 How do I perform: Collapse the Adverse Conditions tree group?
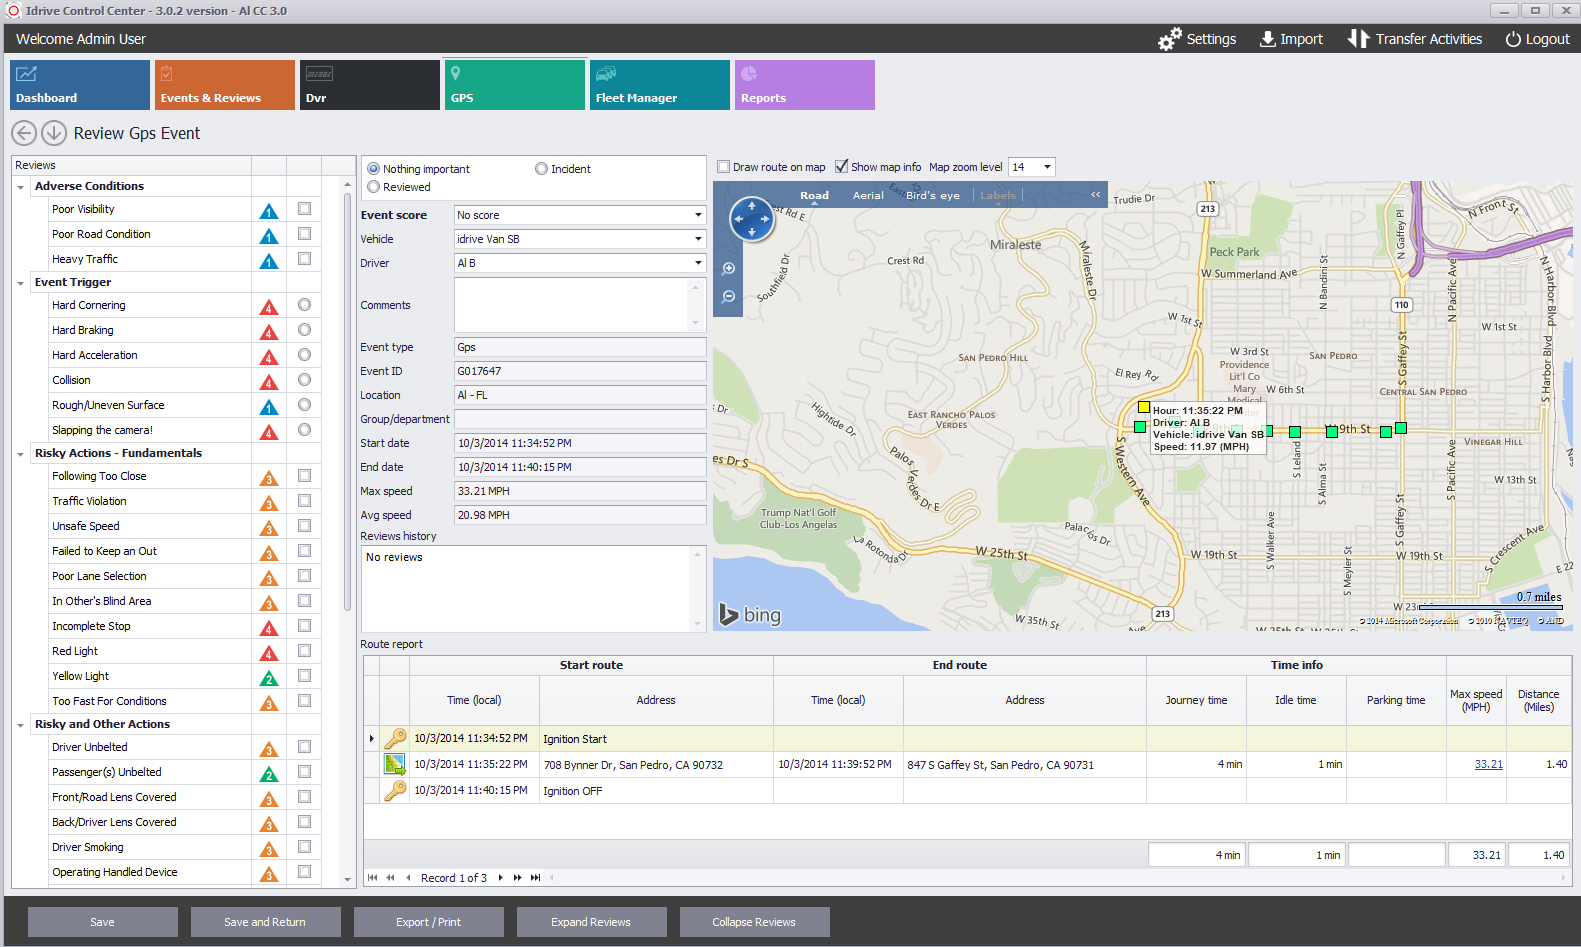(21, 187)
